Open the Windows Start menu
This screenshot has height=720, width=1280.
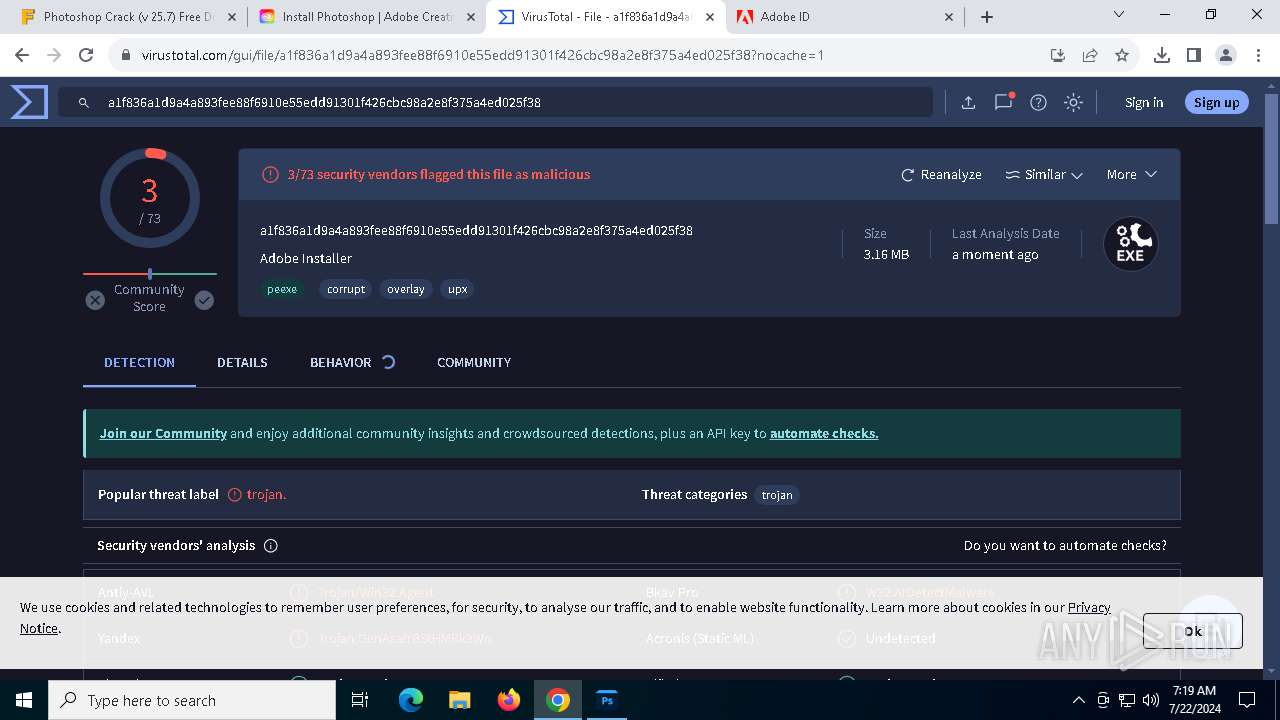24,700
